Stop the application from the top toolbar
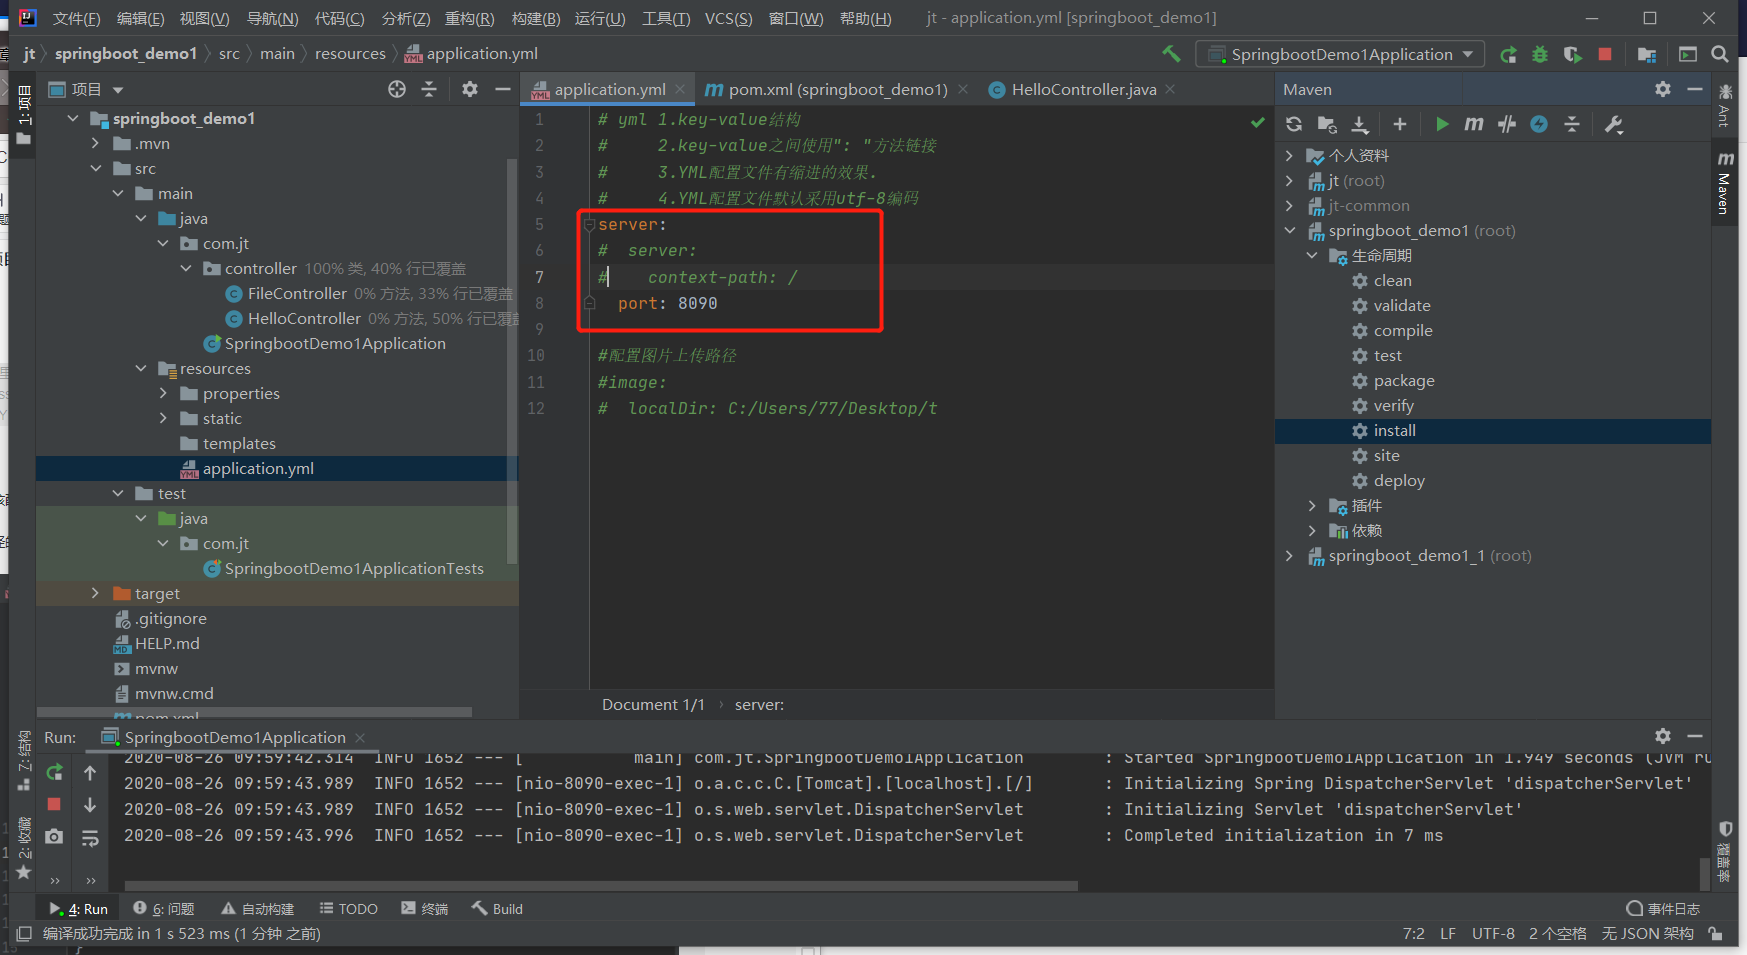Image resolution: width=1747 pixels, height=955 pixels. pyautogui.click(x=1605, y=54)
